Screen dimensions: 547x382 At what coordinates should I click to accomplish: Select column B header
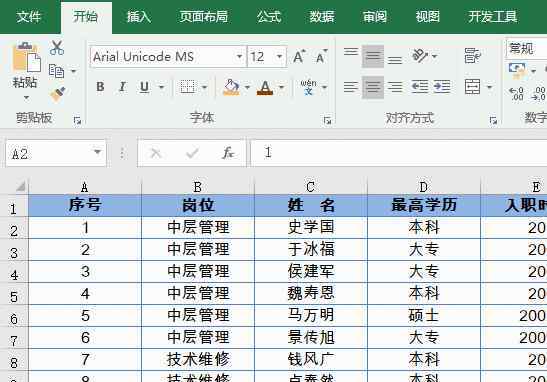pyautogui.click(x=198, y=187)
